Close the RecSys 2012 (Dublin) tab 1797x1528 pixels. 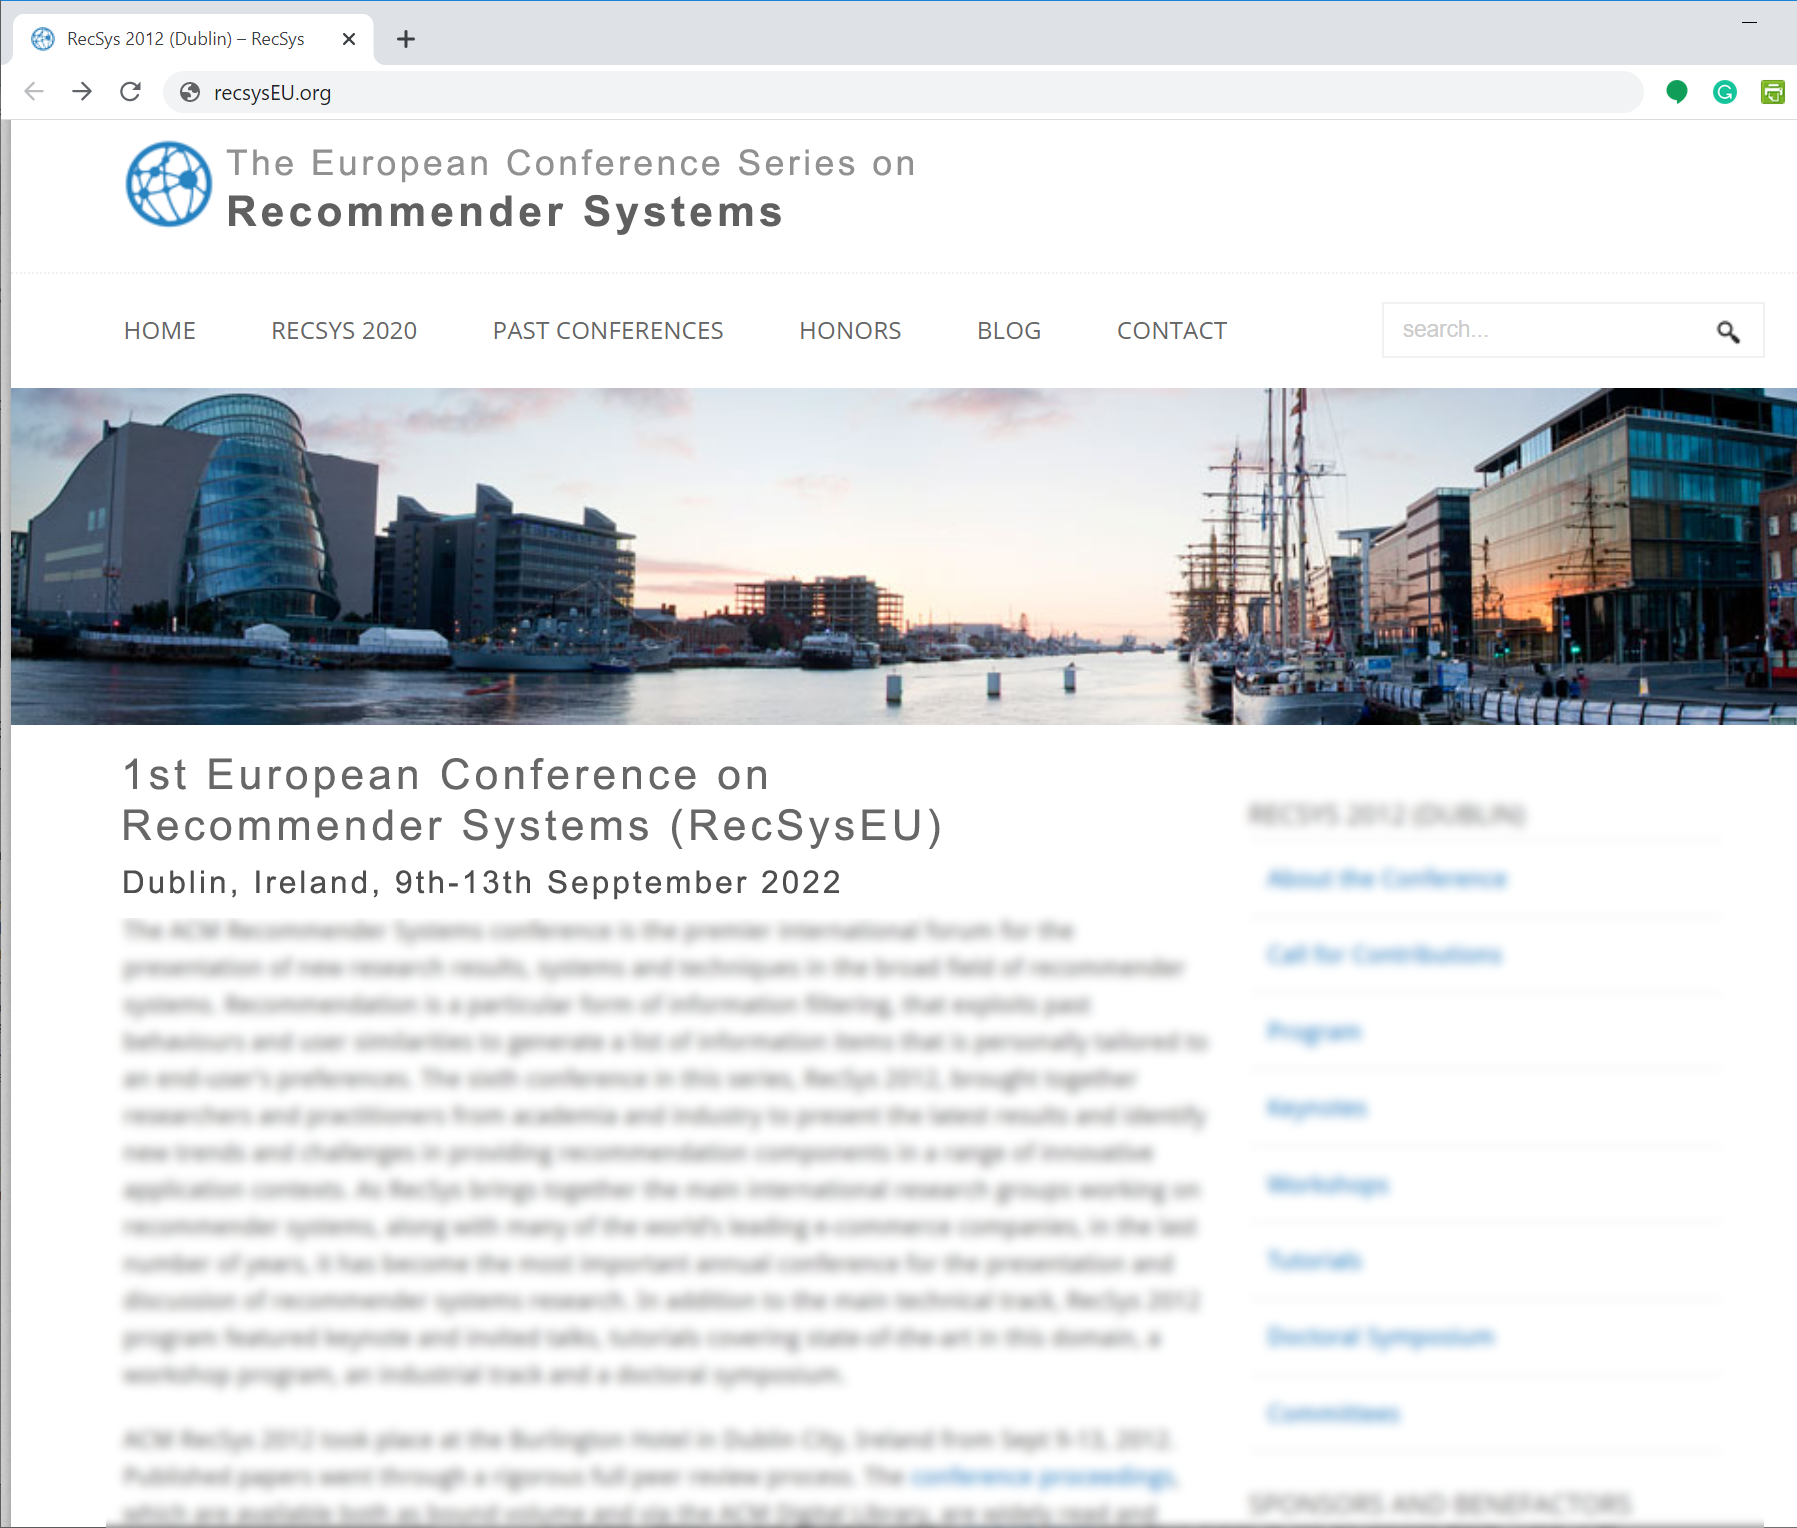pos(349,39)
